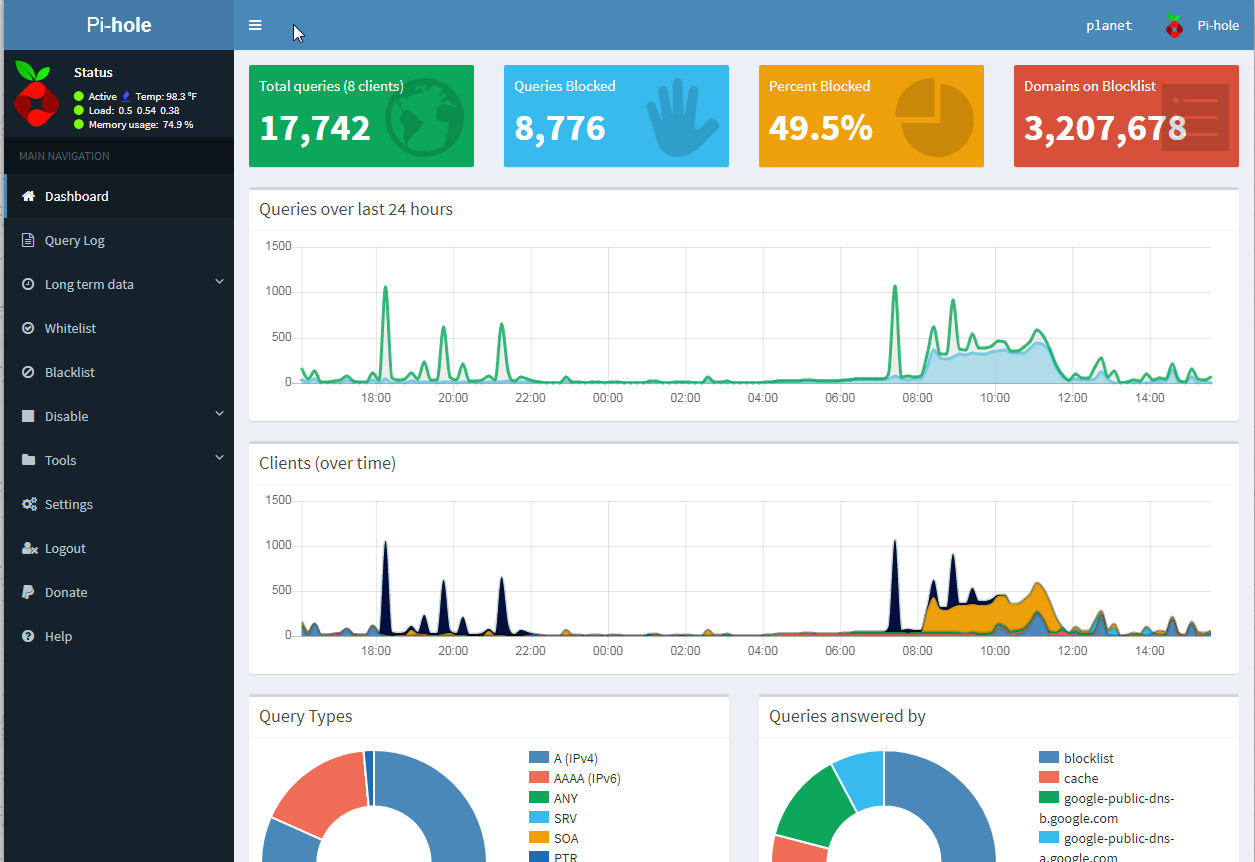
Task: Click the Long term data clock icon
Action: point(28,284)
